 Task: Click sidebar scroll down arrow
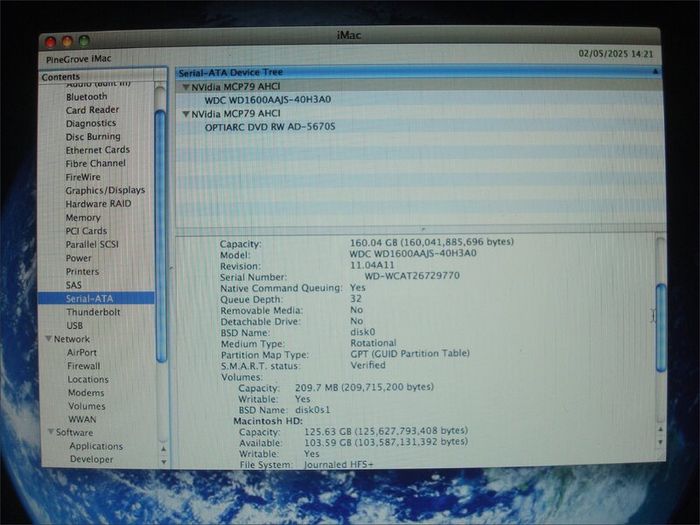click(164, 462)
